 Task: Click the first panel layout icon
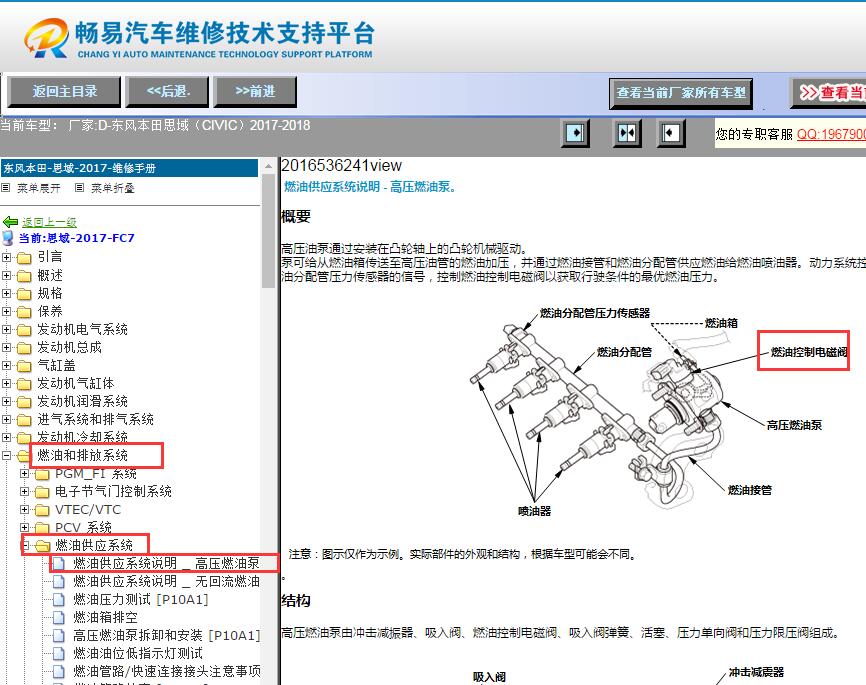point(575,133)
